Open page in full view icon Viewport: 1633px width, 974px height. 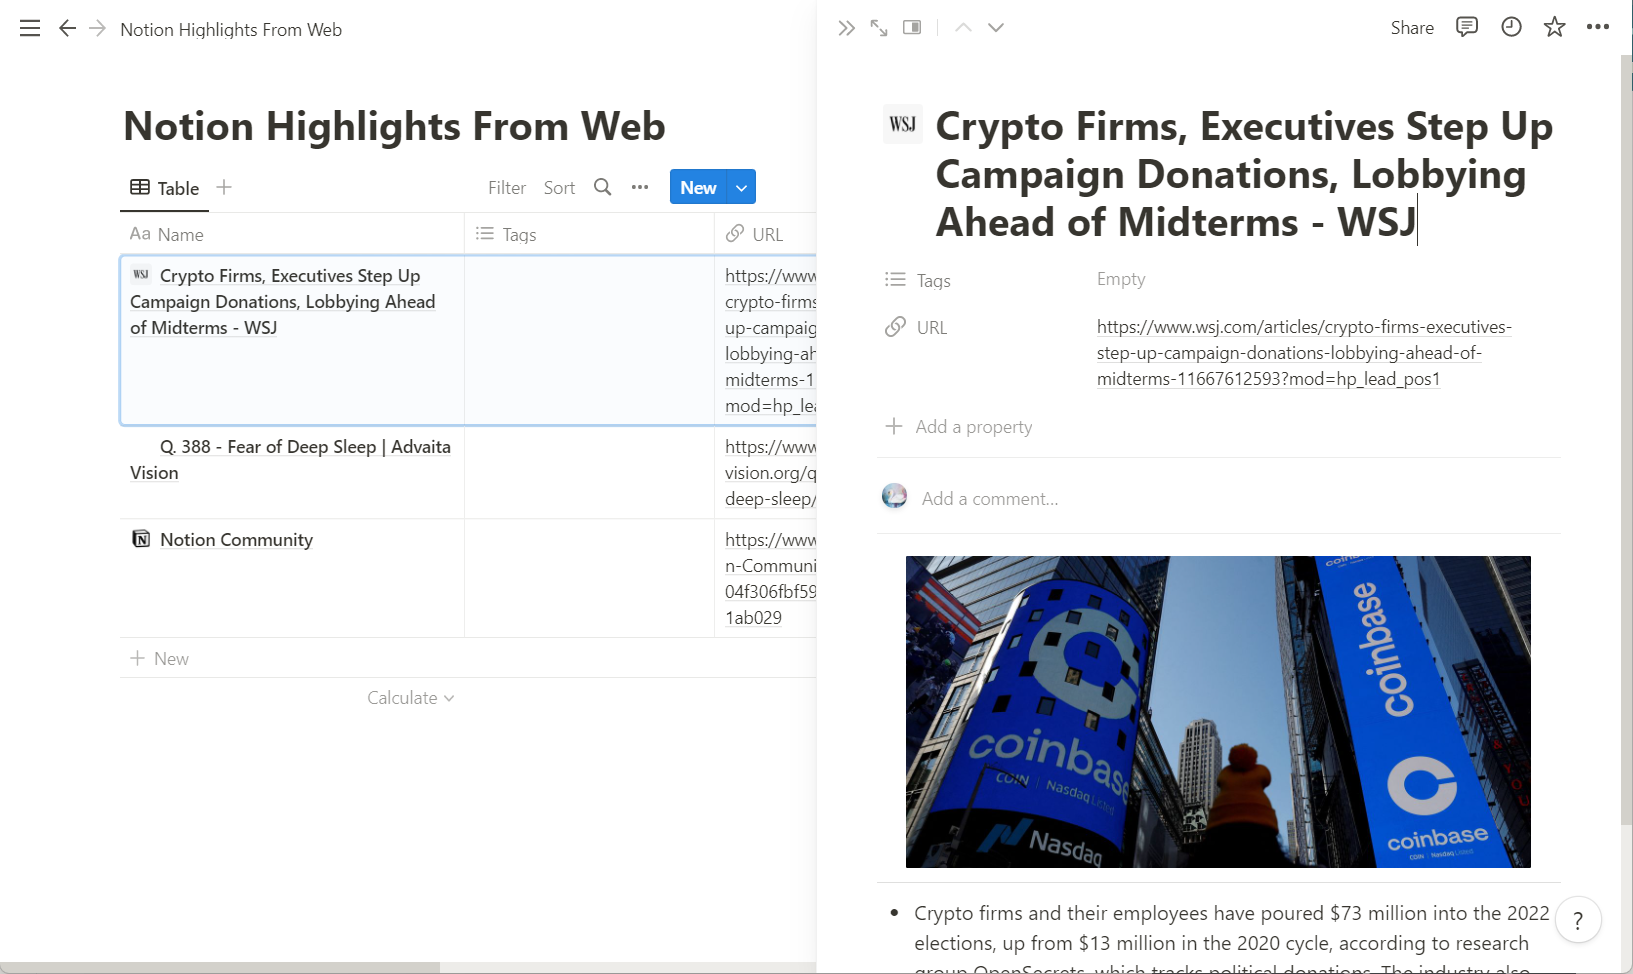pos(879,28)
